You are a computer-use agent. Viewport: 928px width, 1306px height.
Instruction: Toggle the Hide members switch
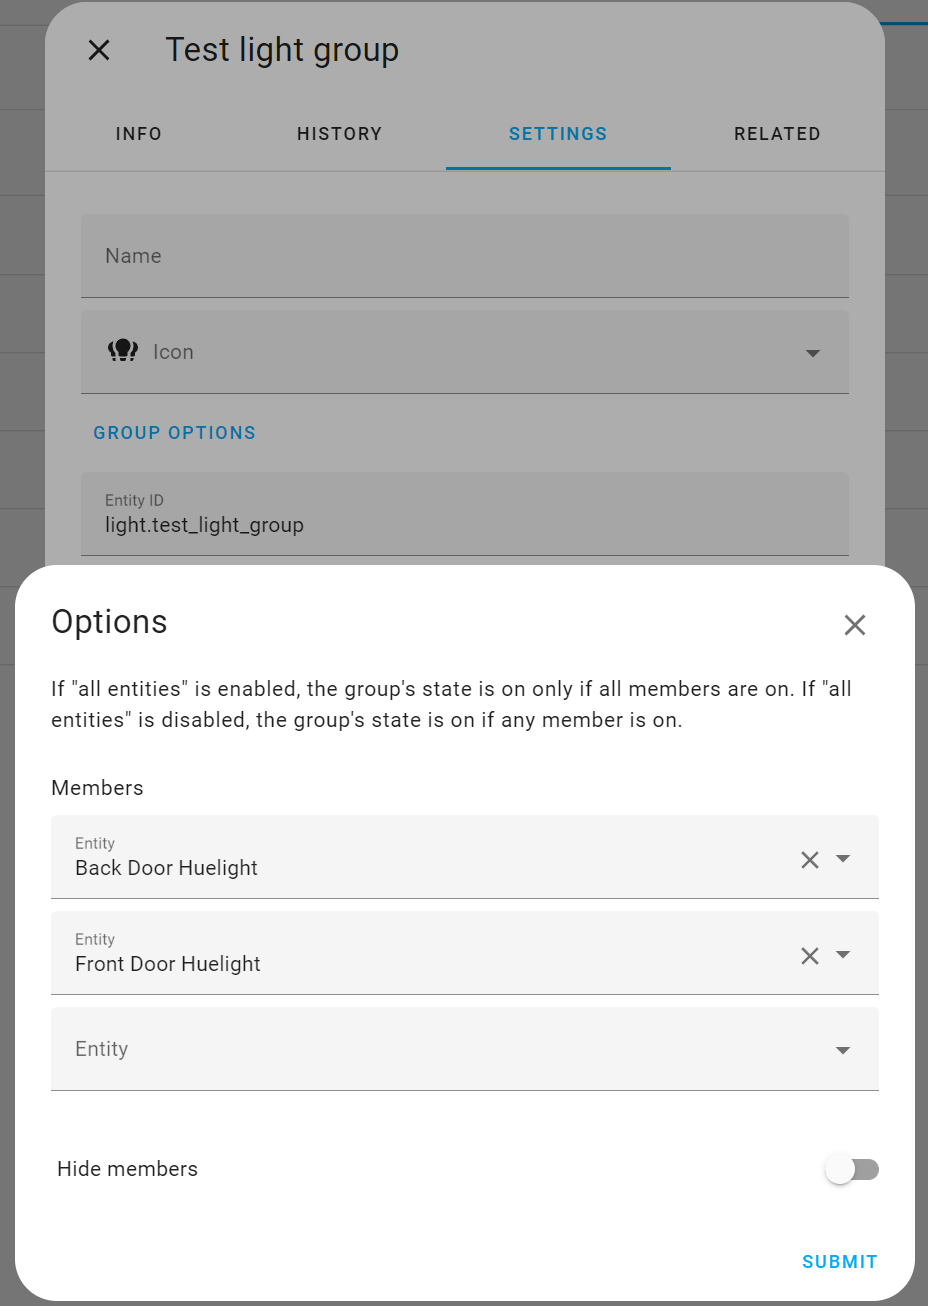pyautogui.click(x=852, y=1168)
